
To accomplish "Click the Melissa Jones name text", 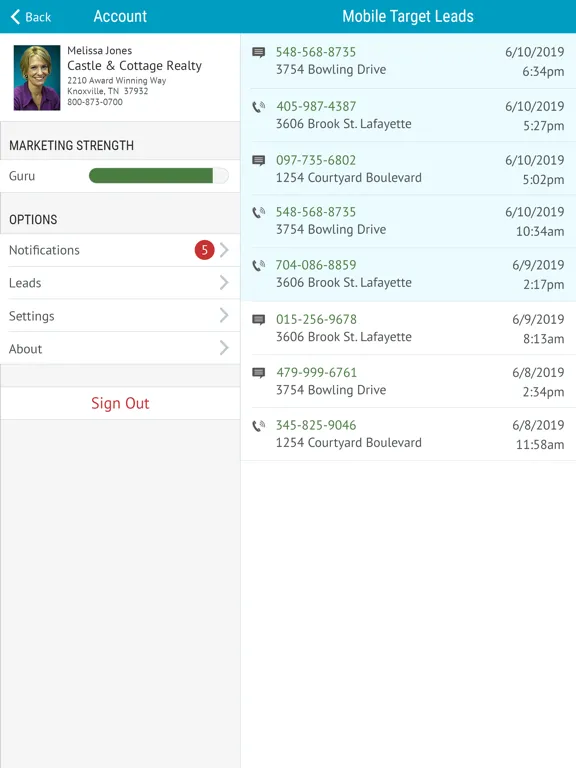I will [x=99, y=50].
